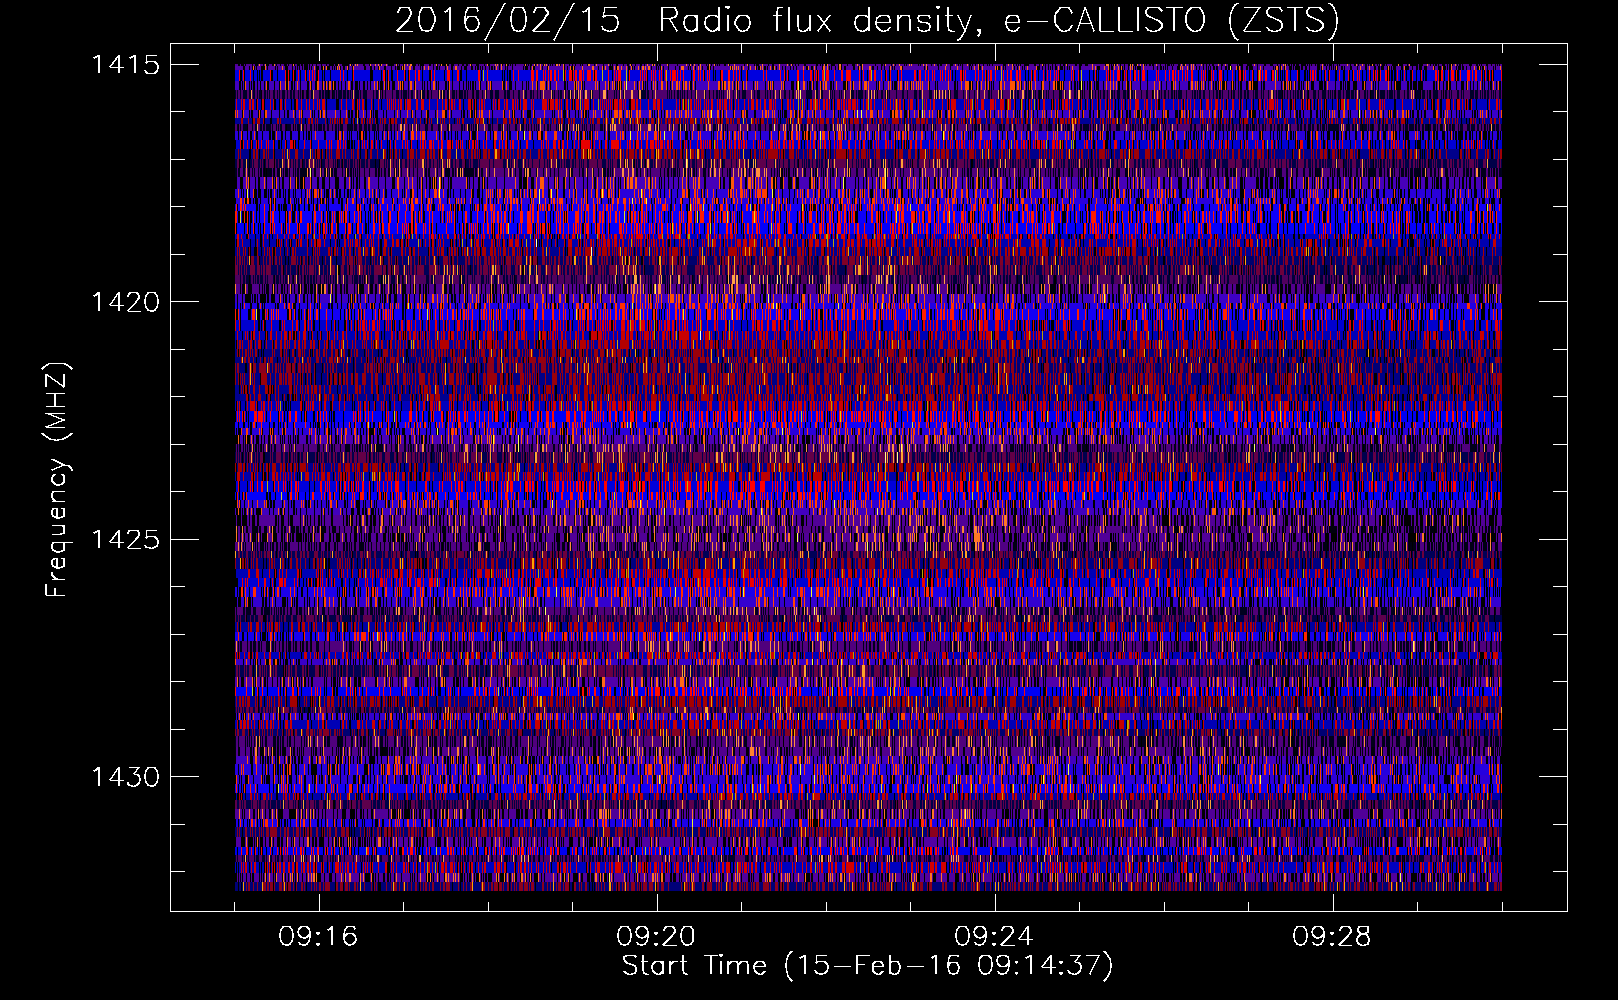Click the 09:28 time tick label
Viewport: 1618px width, 1000px height.
(x=1332, y=937)
